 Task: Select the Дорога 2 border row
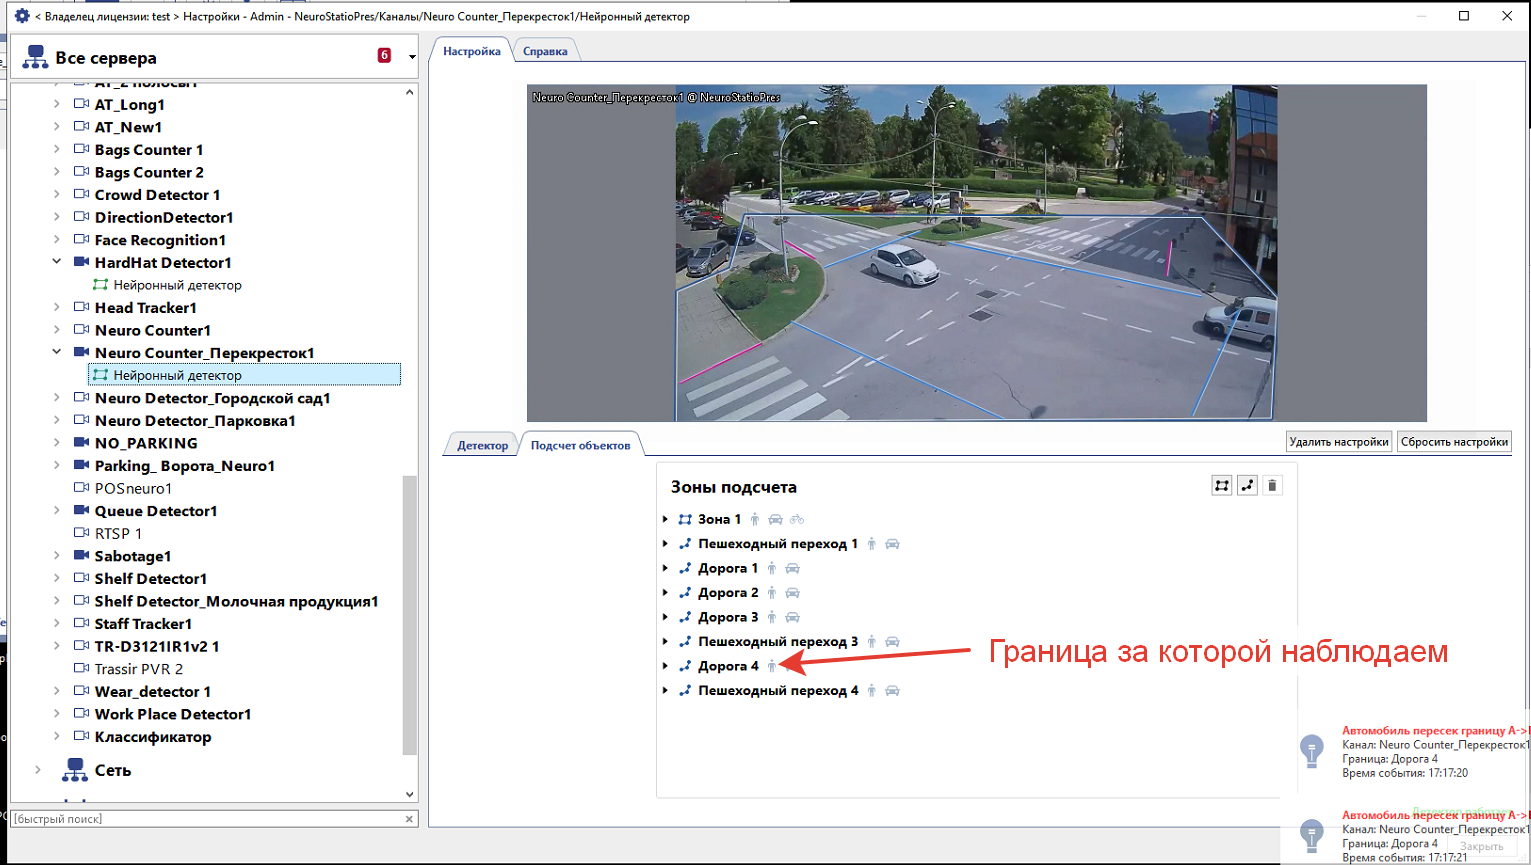(x=728, y=593)
